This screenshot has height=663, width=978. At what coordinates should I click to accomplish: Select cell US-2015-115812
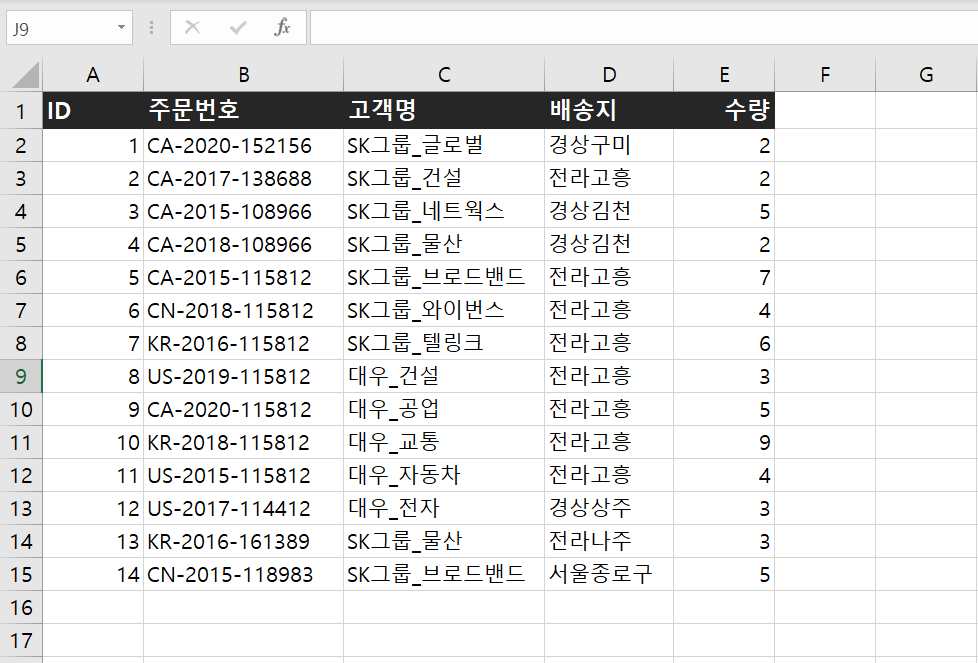pyautogui.click(x=244, y=476)
